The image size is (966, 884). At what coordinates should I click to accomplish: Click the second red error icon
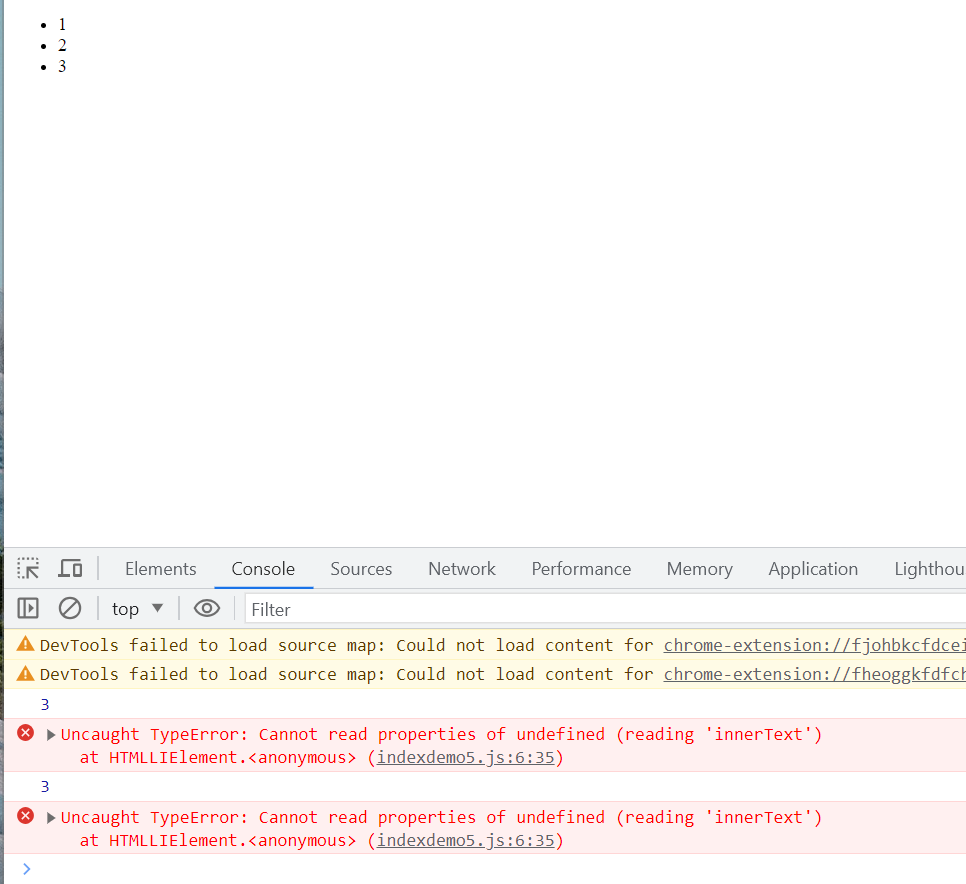pos(26,816)
